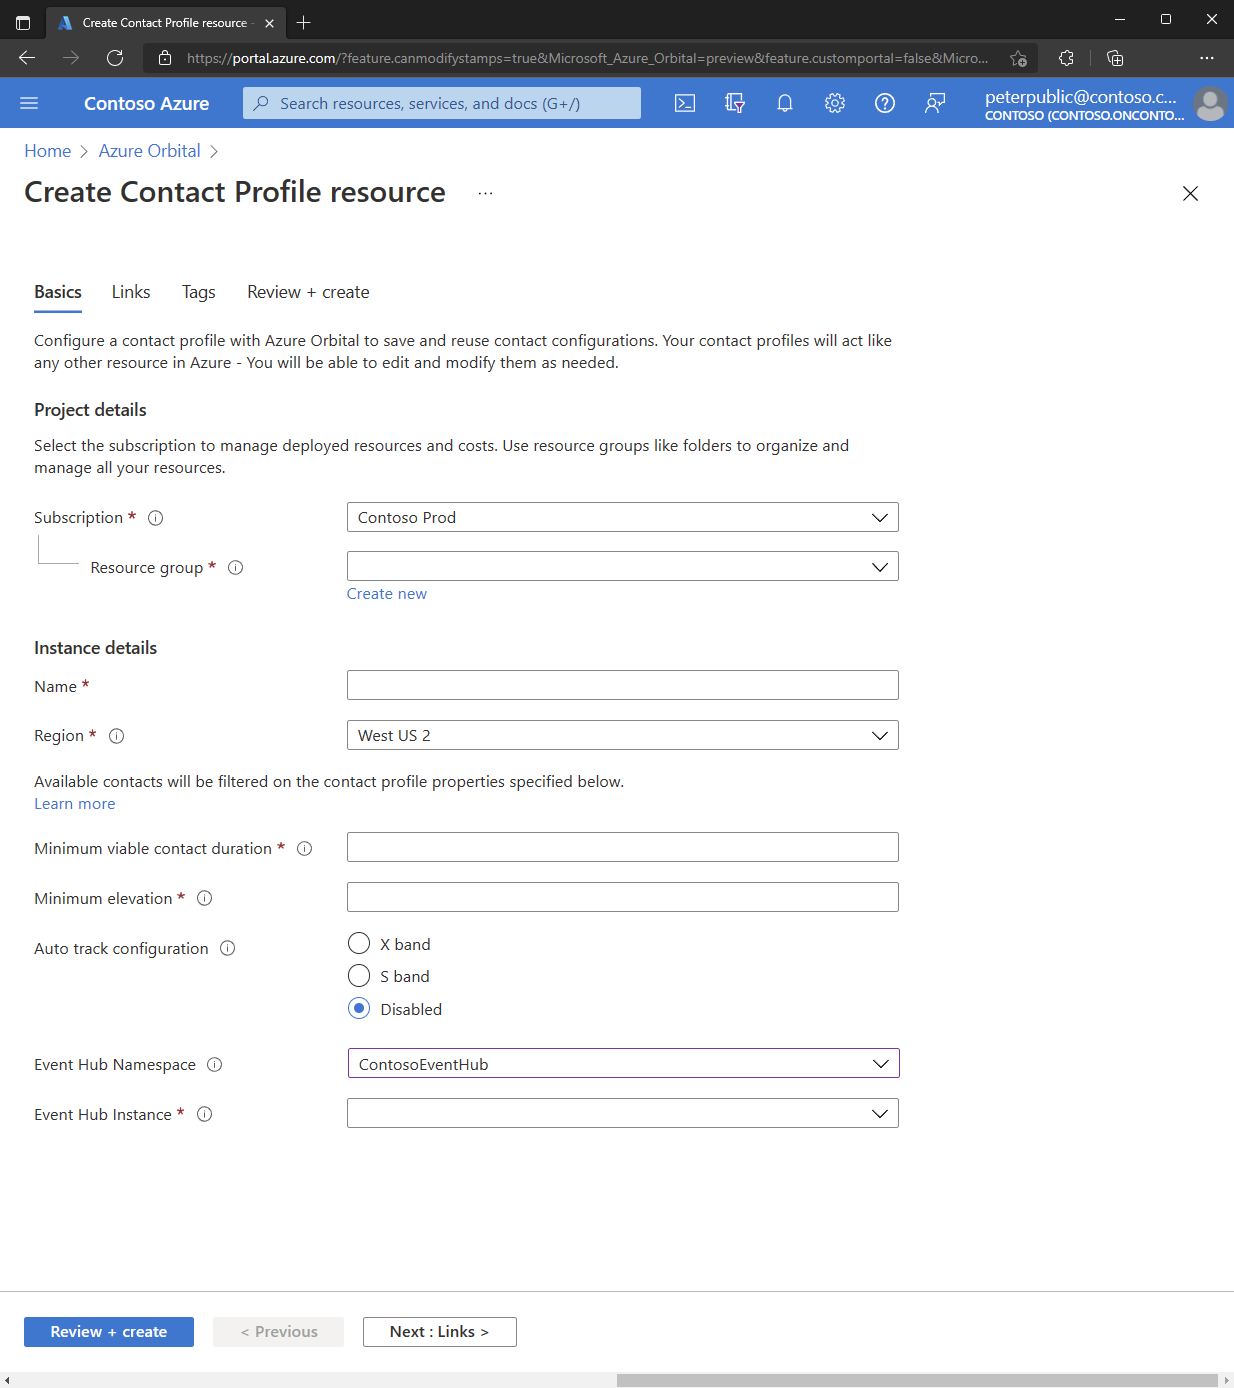
Task: Open a new browser tab
Action: 304,22
